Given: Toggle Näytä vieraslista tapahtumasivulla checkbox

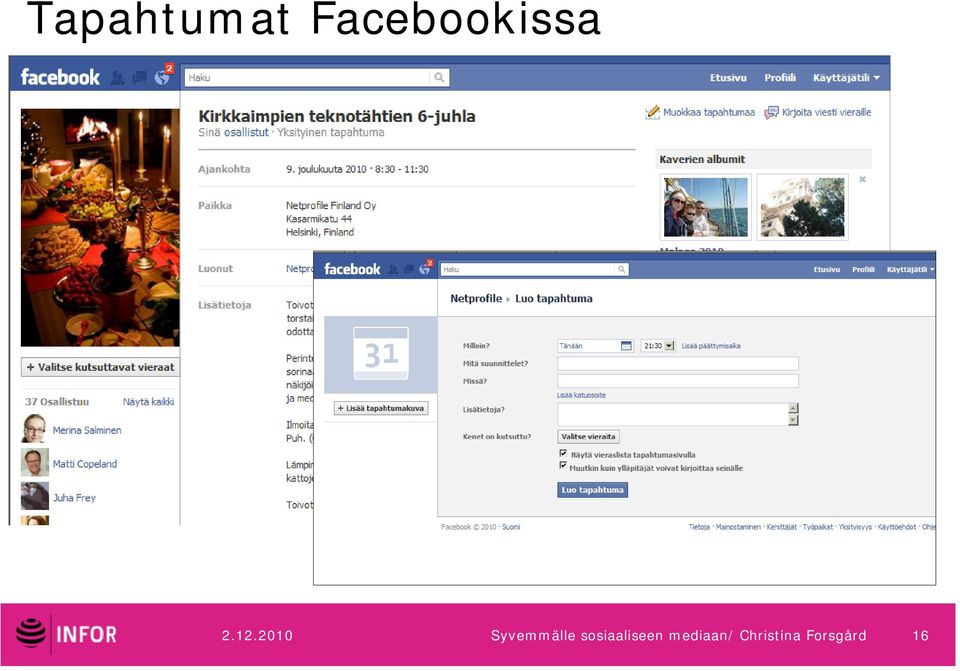Looking at the screenshot, I should (563, 454).
